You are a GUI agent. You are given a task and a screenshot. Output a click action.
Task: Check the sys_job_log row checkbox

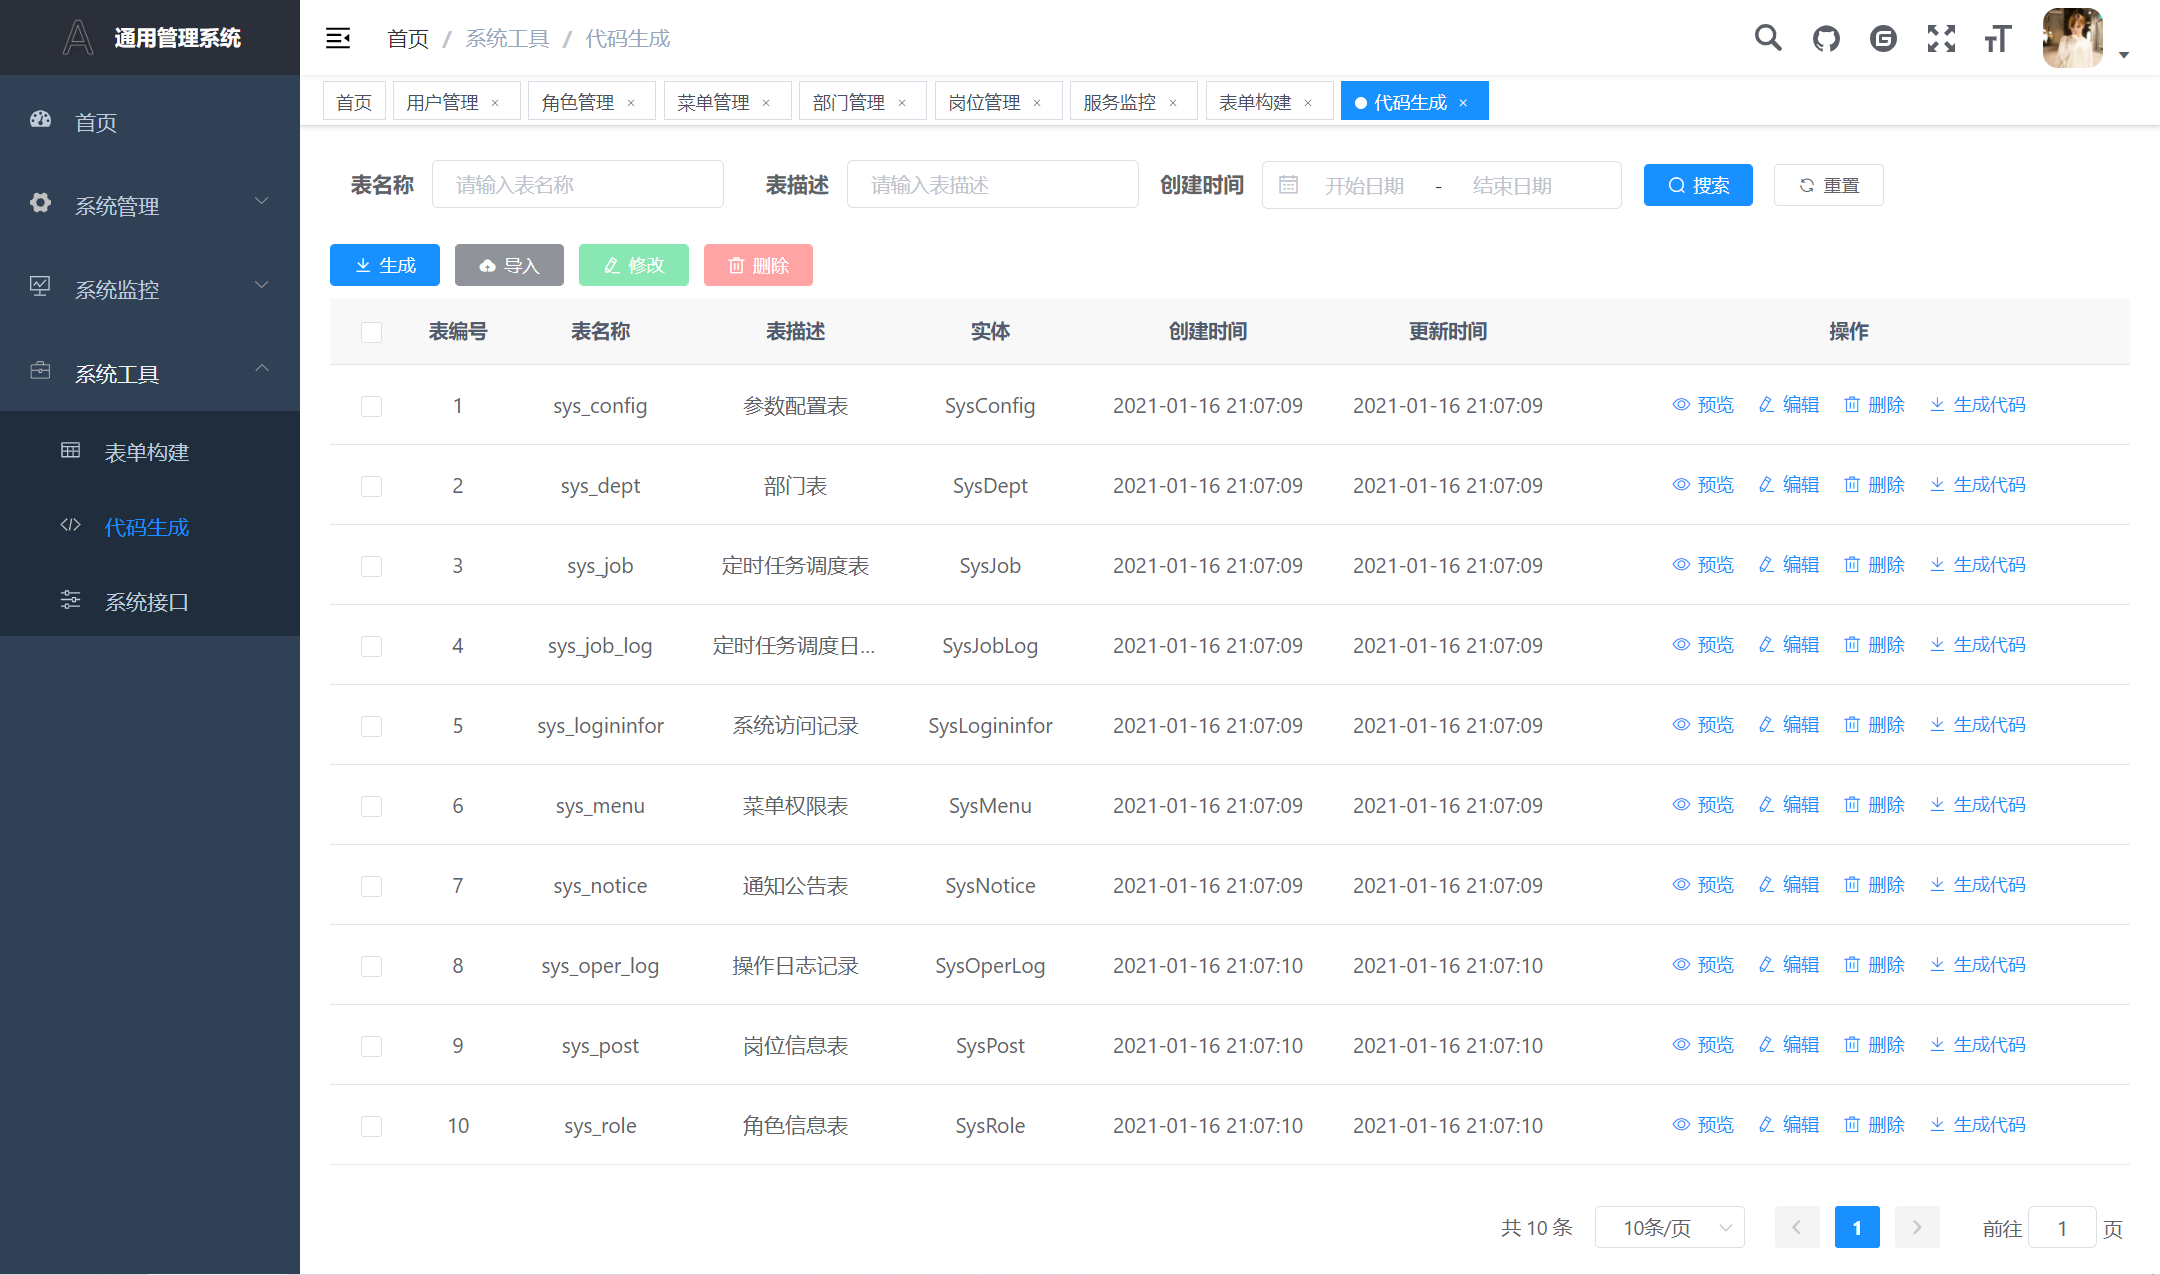[371, 646]
